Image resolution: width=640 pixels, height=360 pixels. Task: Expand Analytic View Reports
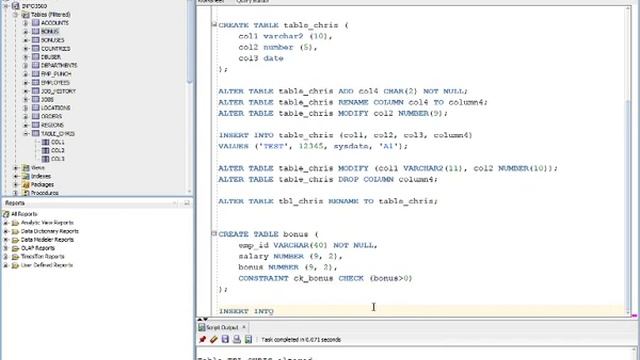point(6,222)
